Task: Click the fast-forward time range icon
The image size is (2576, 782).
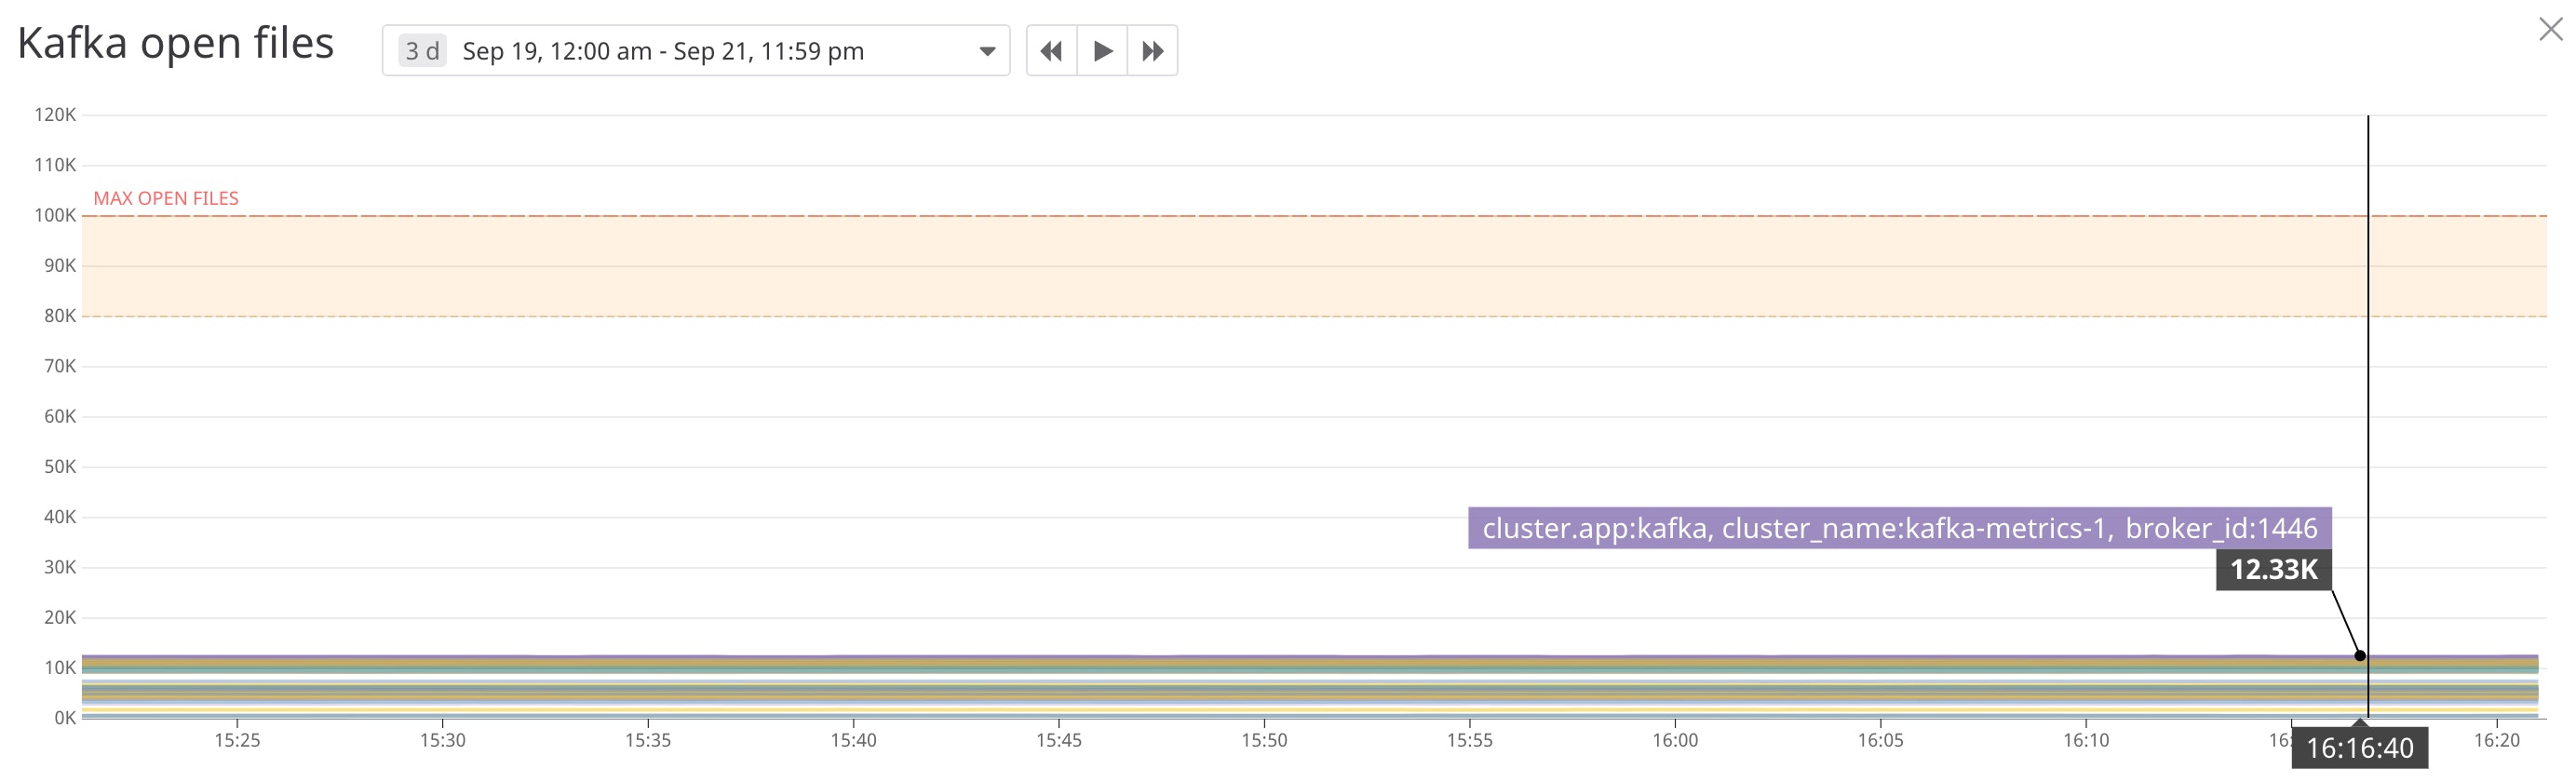Action: coord(1152,51)
